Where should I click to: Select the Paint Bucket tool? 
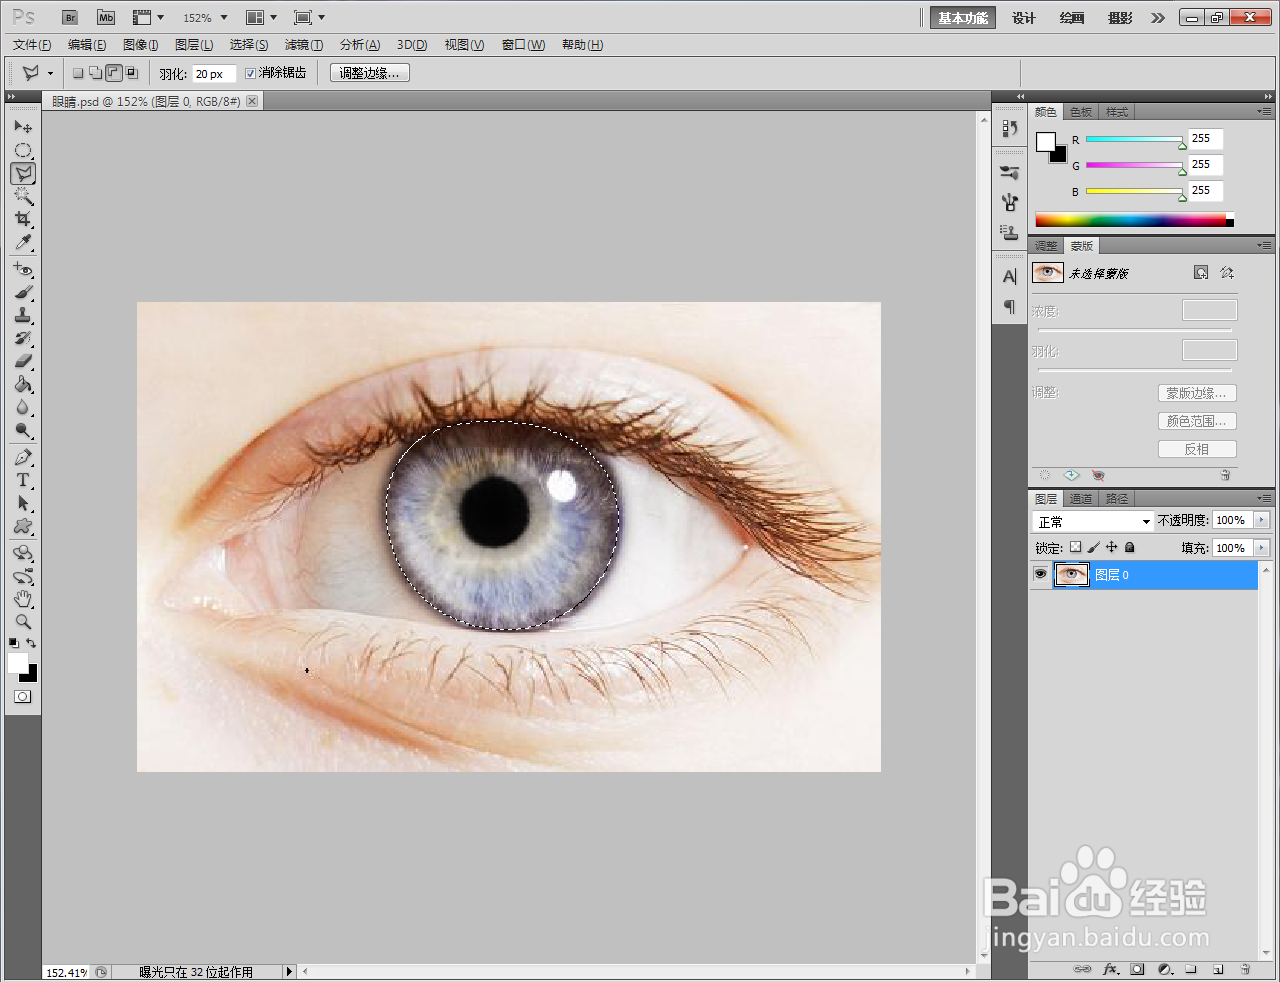[23, 384]
